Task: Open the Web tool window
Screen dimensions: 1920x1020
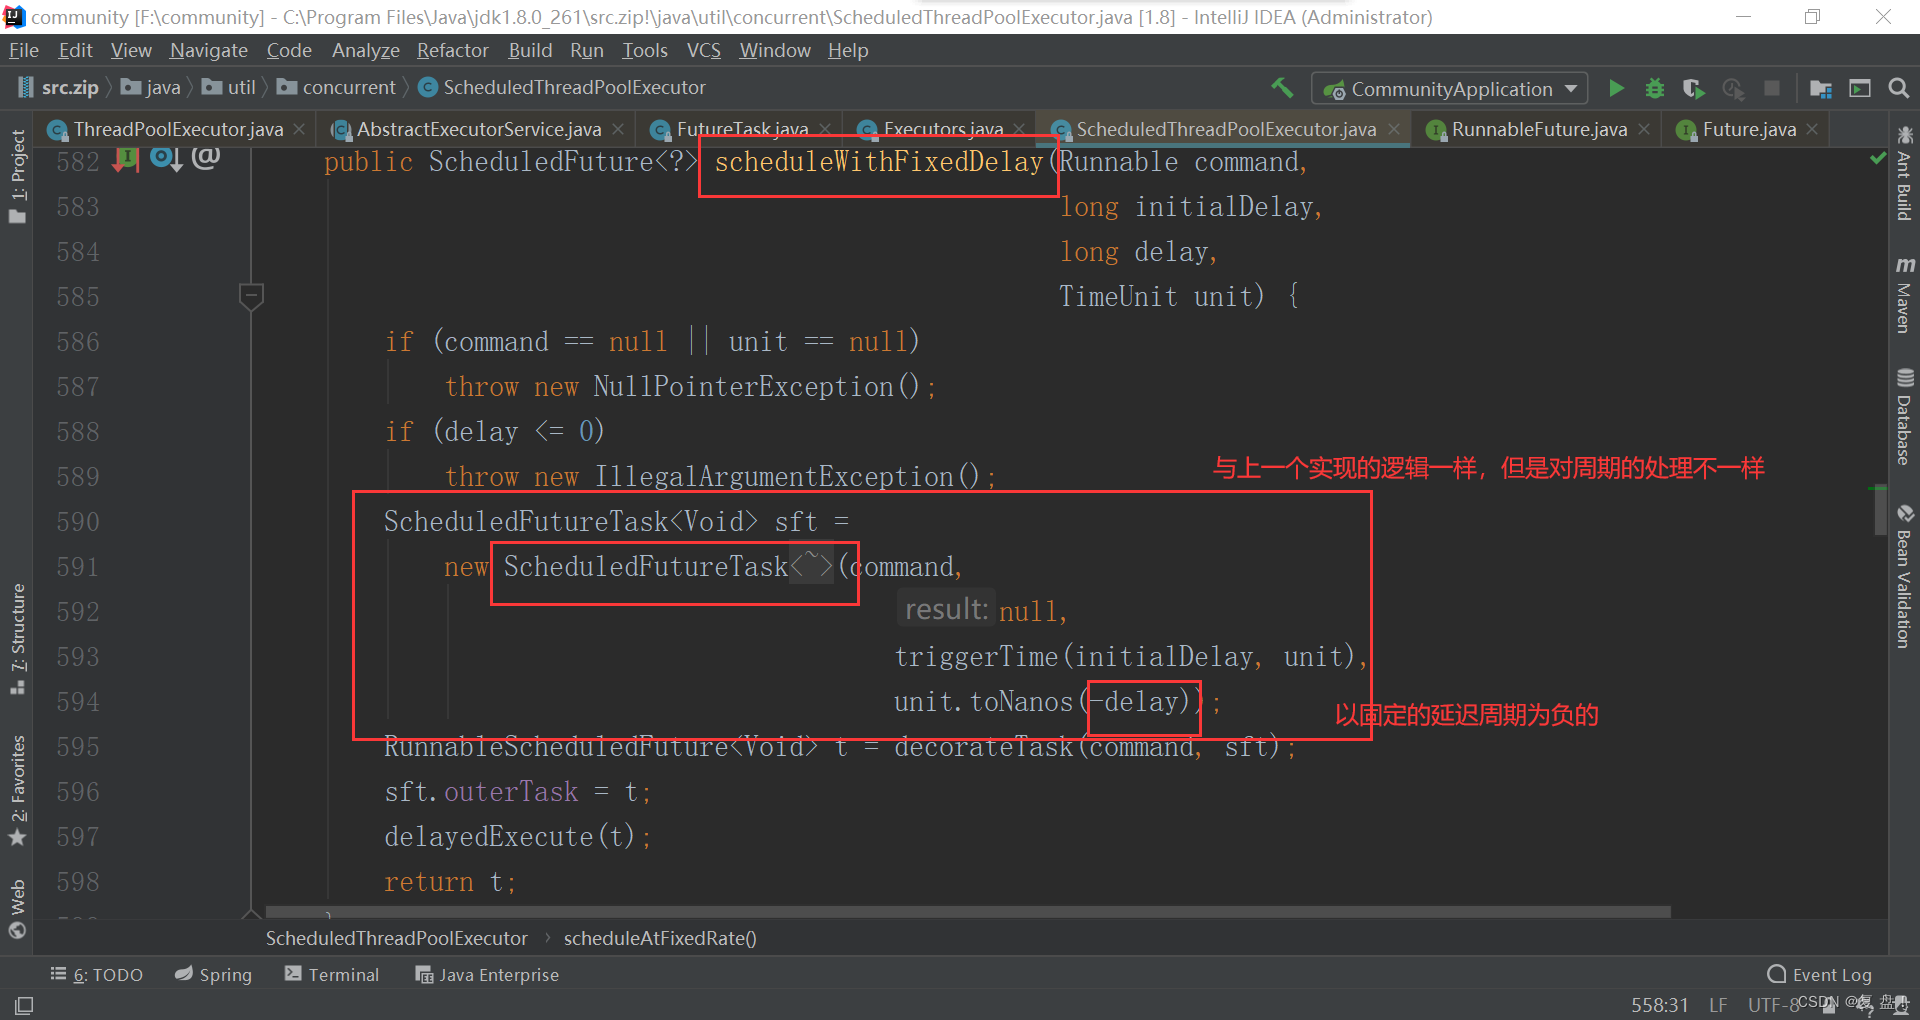Action: coord(17,909)
